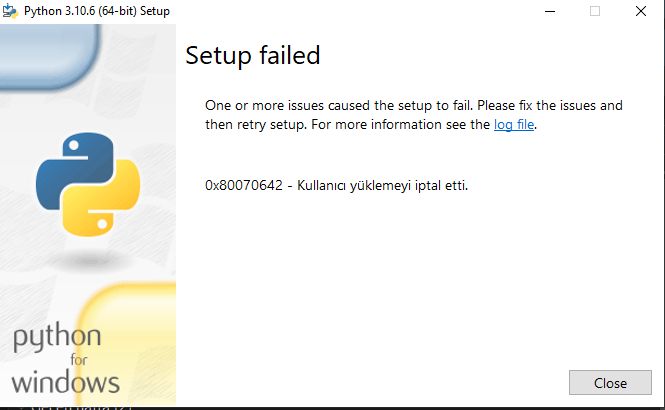Click the "Kullanıcı yüklemeyi iptal etti" message

[x=382, y=185]
